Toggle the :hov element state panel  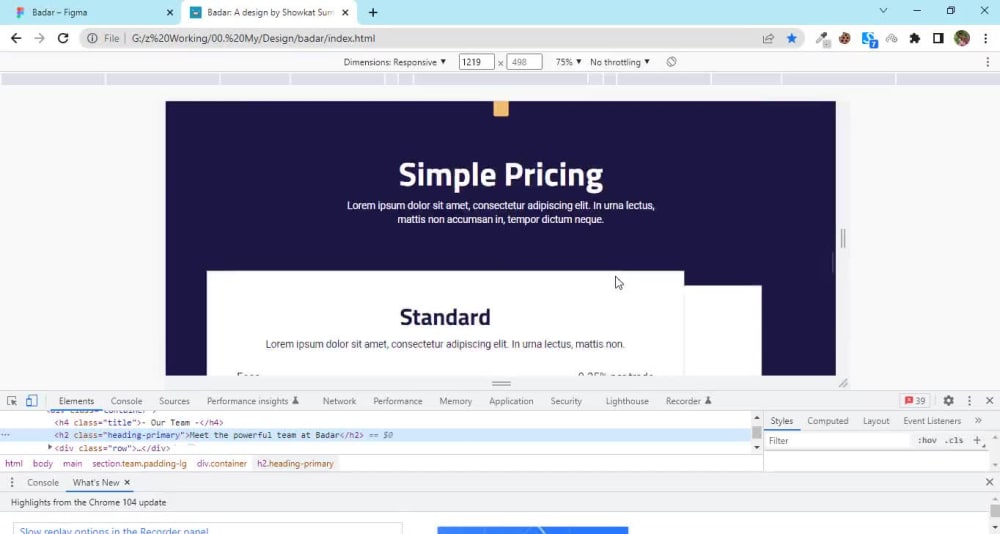pyautogui.click(x=926, y=440)
